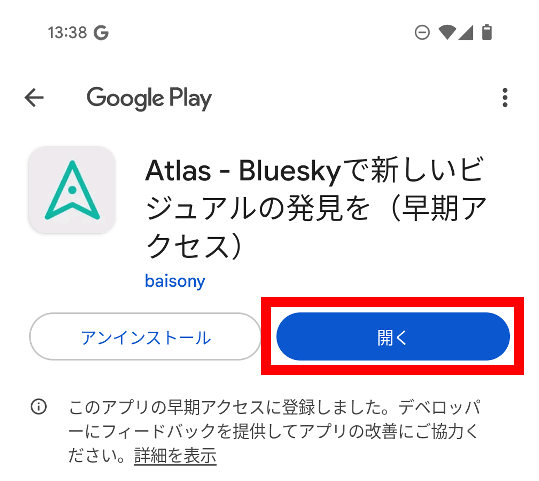
Task: Open the baisony developer link
Action: pyautogui.click(x=175, y=281)
